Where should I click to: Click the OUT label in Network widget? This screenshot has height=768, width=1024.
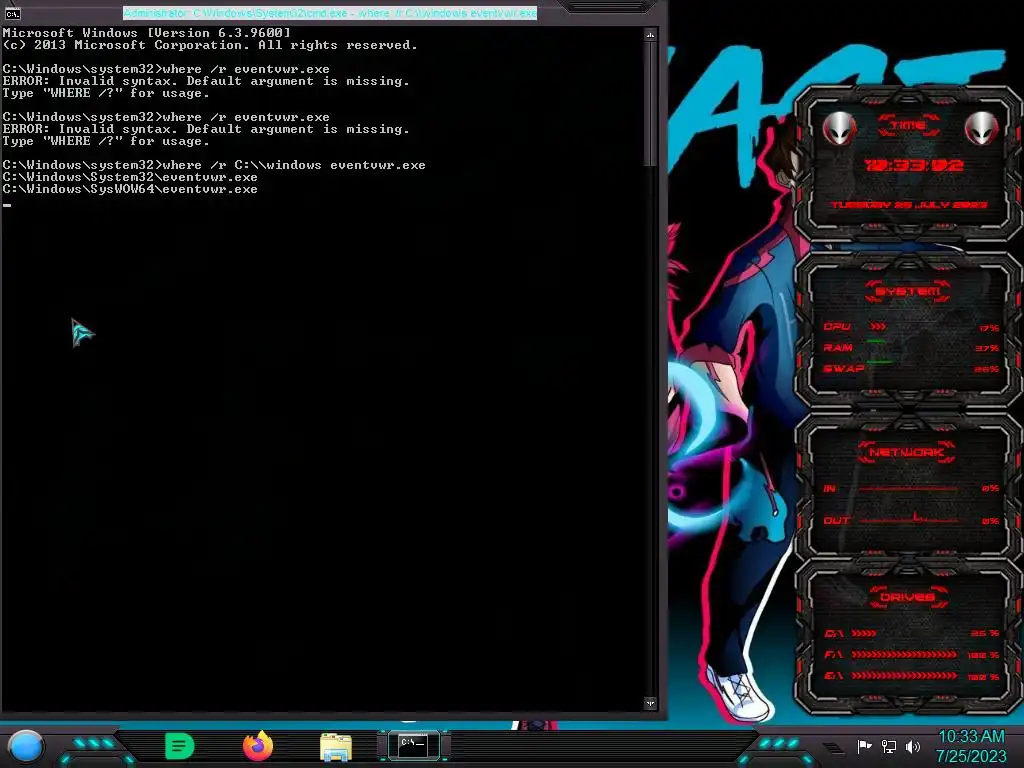837,520
